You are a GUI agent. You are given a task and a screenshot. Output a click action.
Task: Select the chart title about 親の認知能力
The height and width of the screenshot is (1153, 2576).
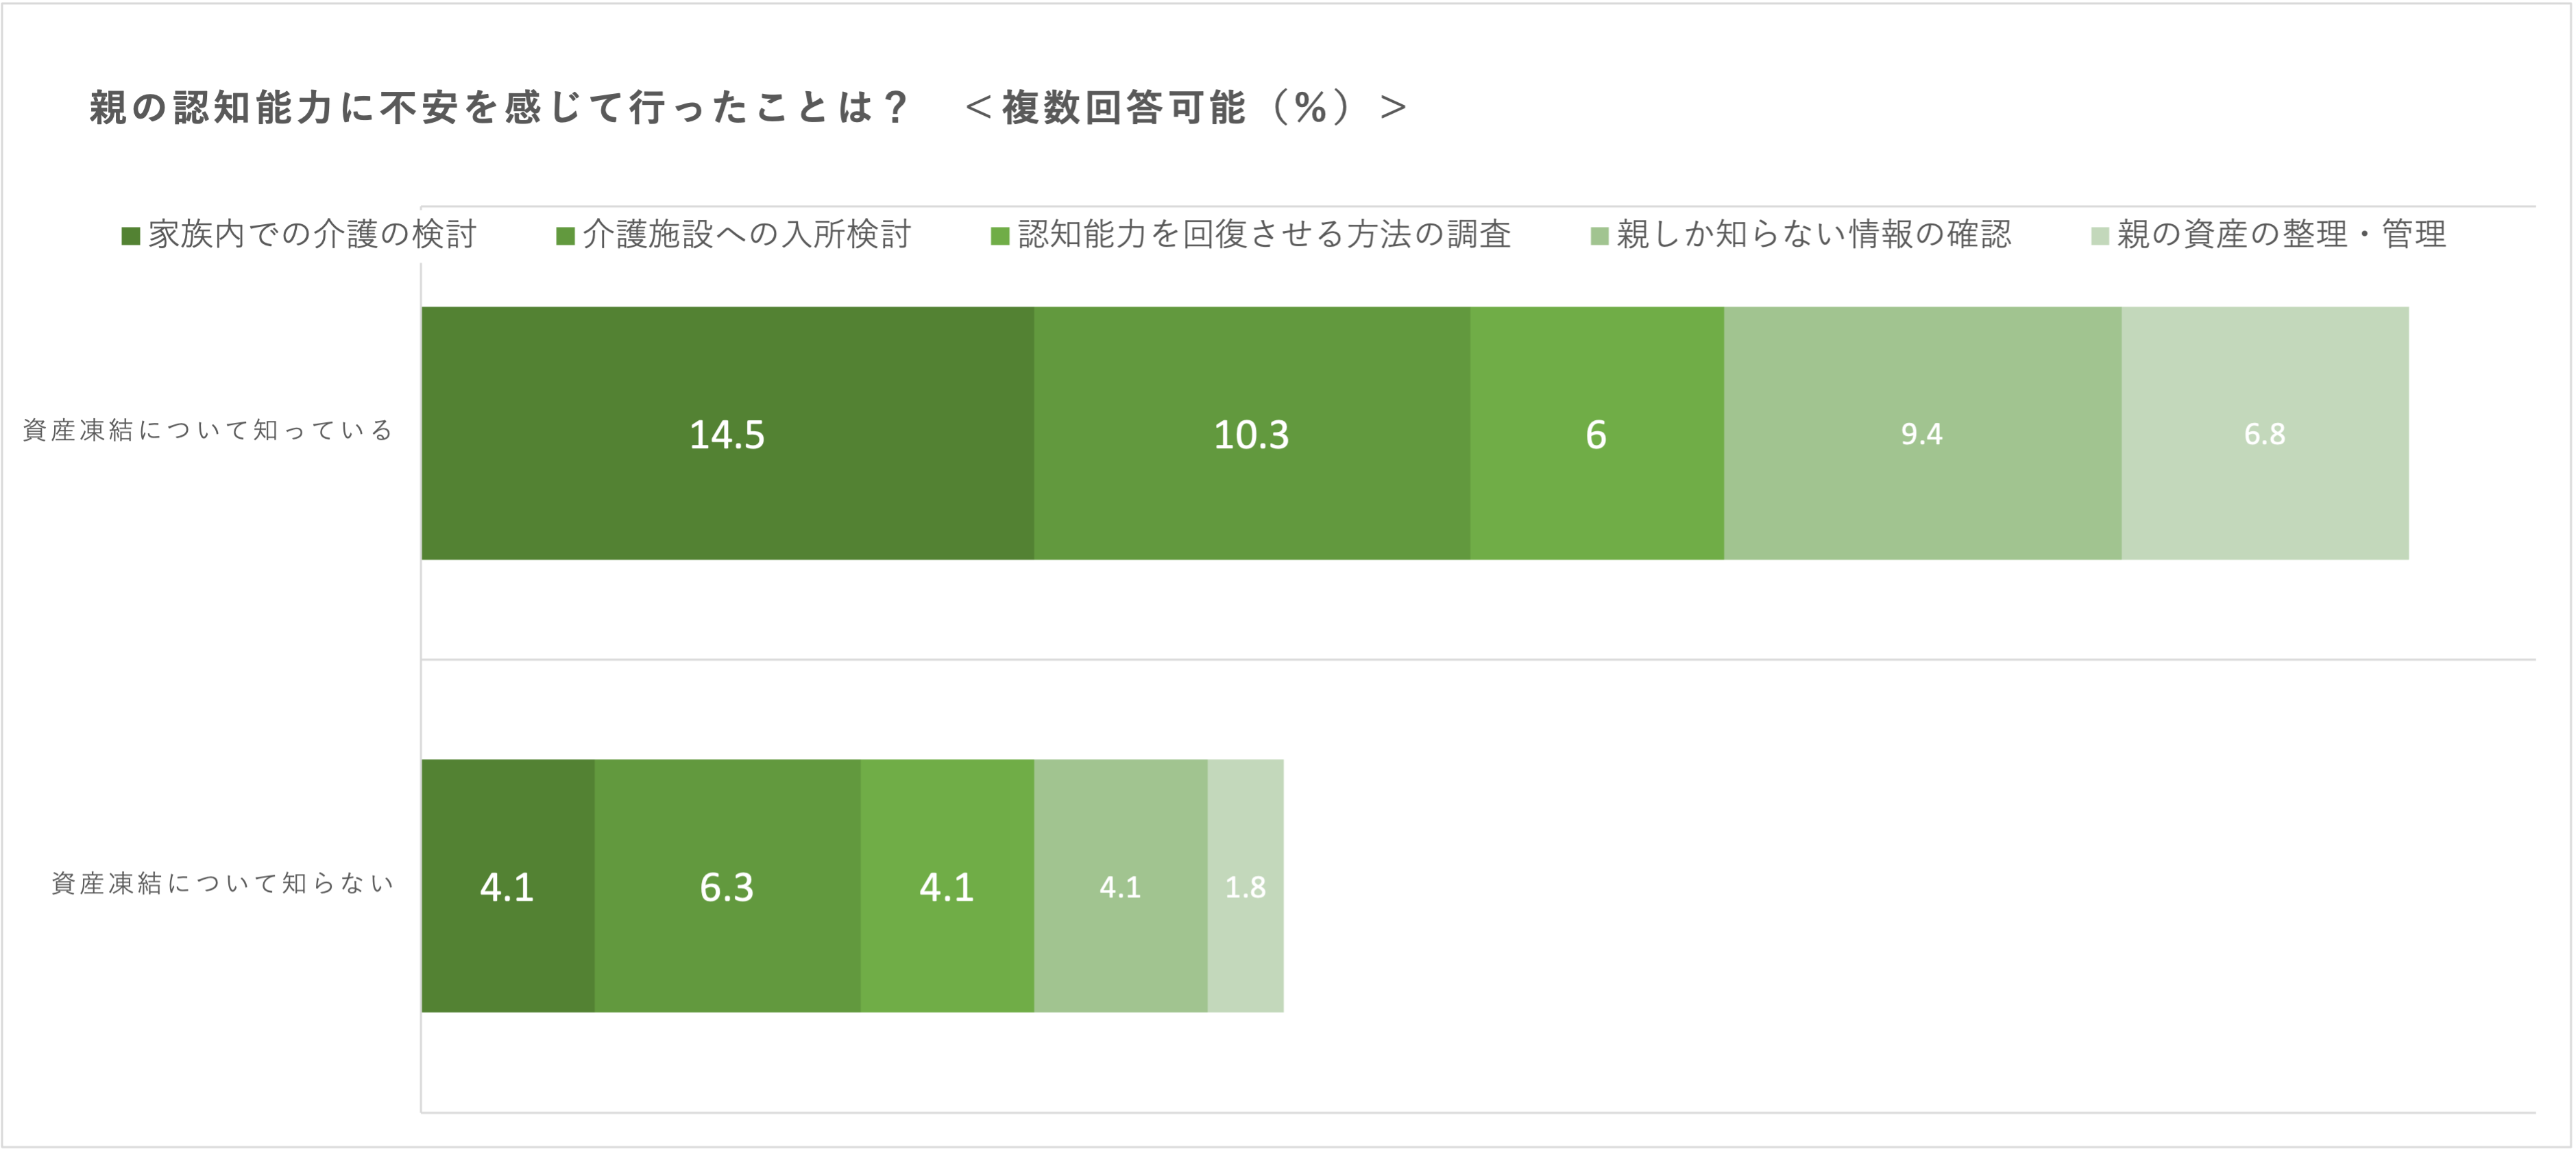[748, 107]
